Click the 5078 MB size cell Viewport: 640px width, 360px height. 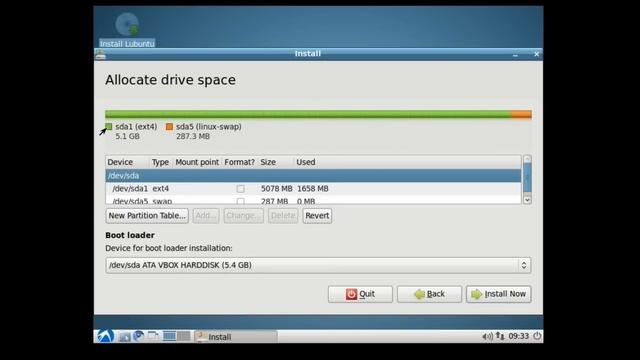coord(276,189)
